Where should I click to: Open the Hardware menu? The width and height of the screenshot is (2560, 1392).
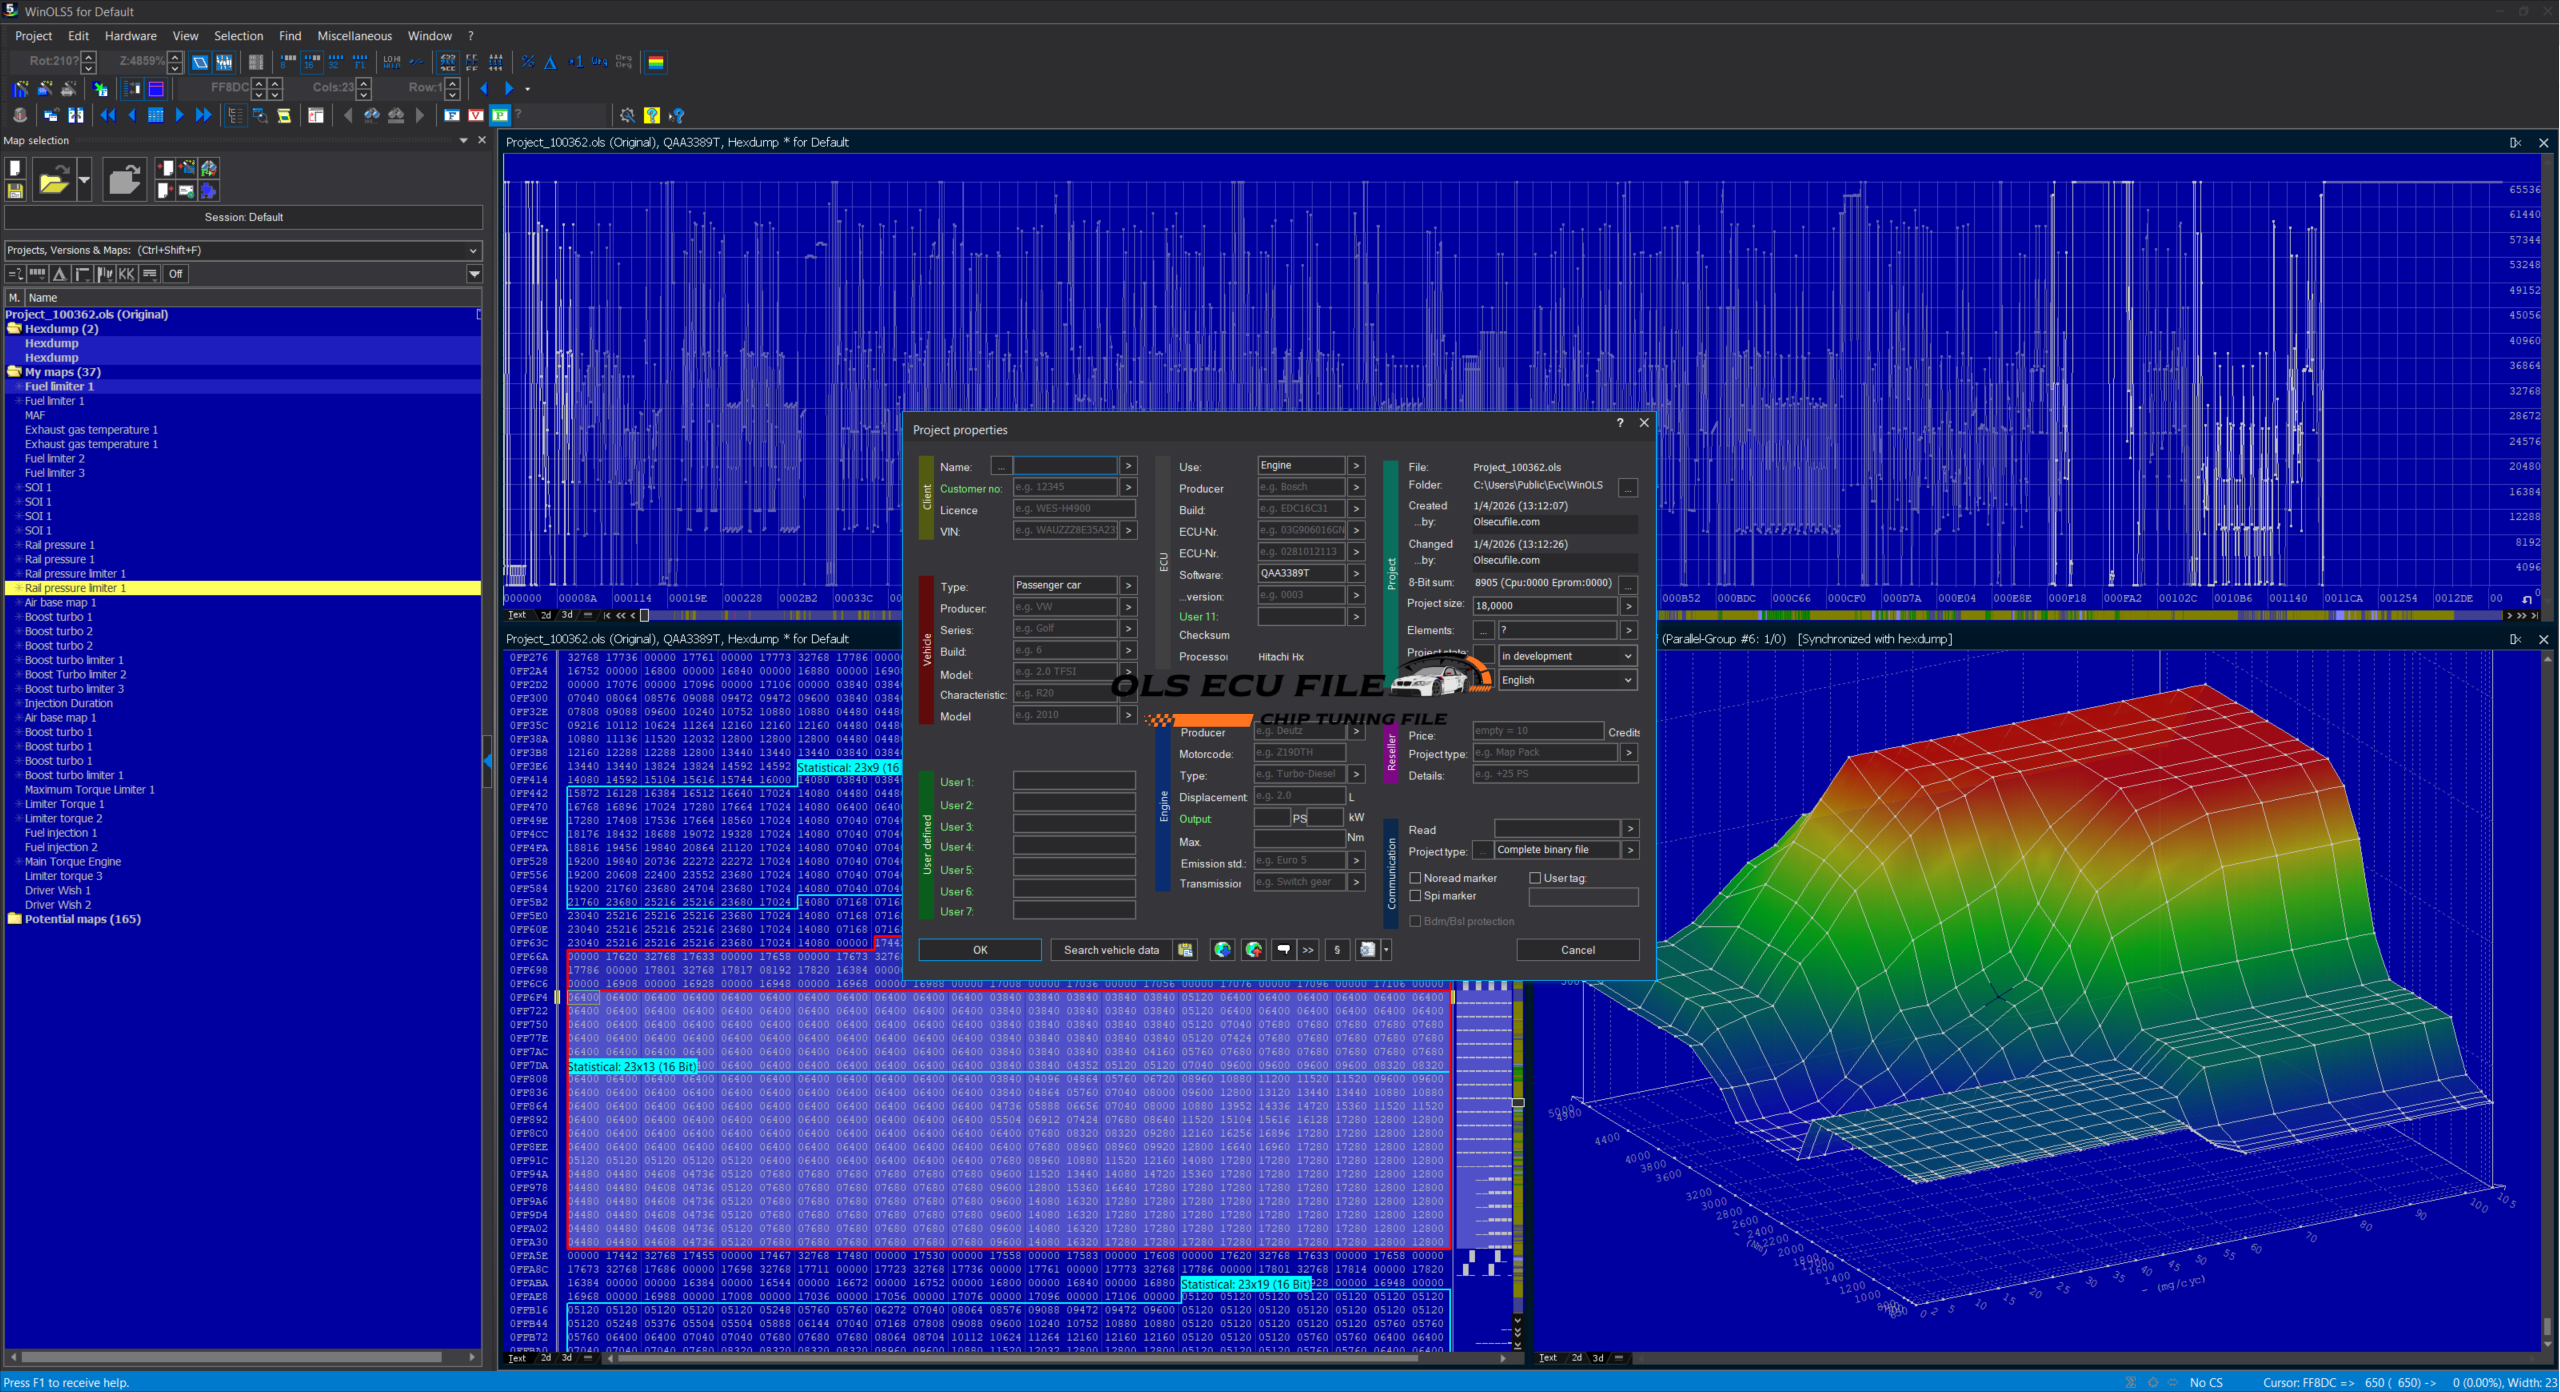[x=130, y=36]
